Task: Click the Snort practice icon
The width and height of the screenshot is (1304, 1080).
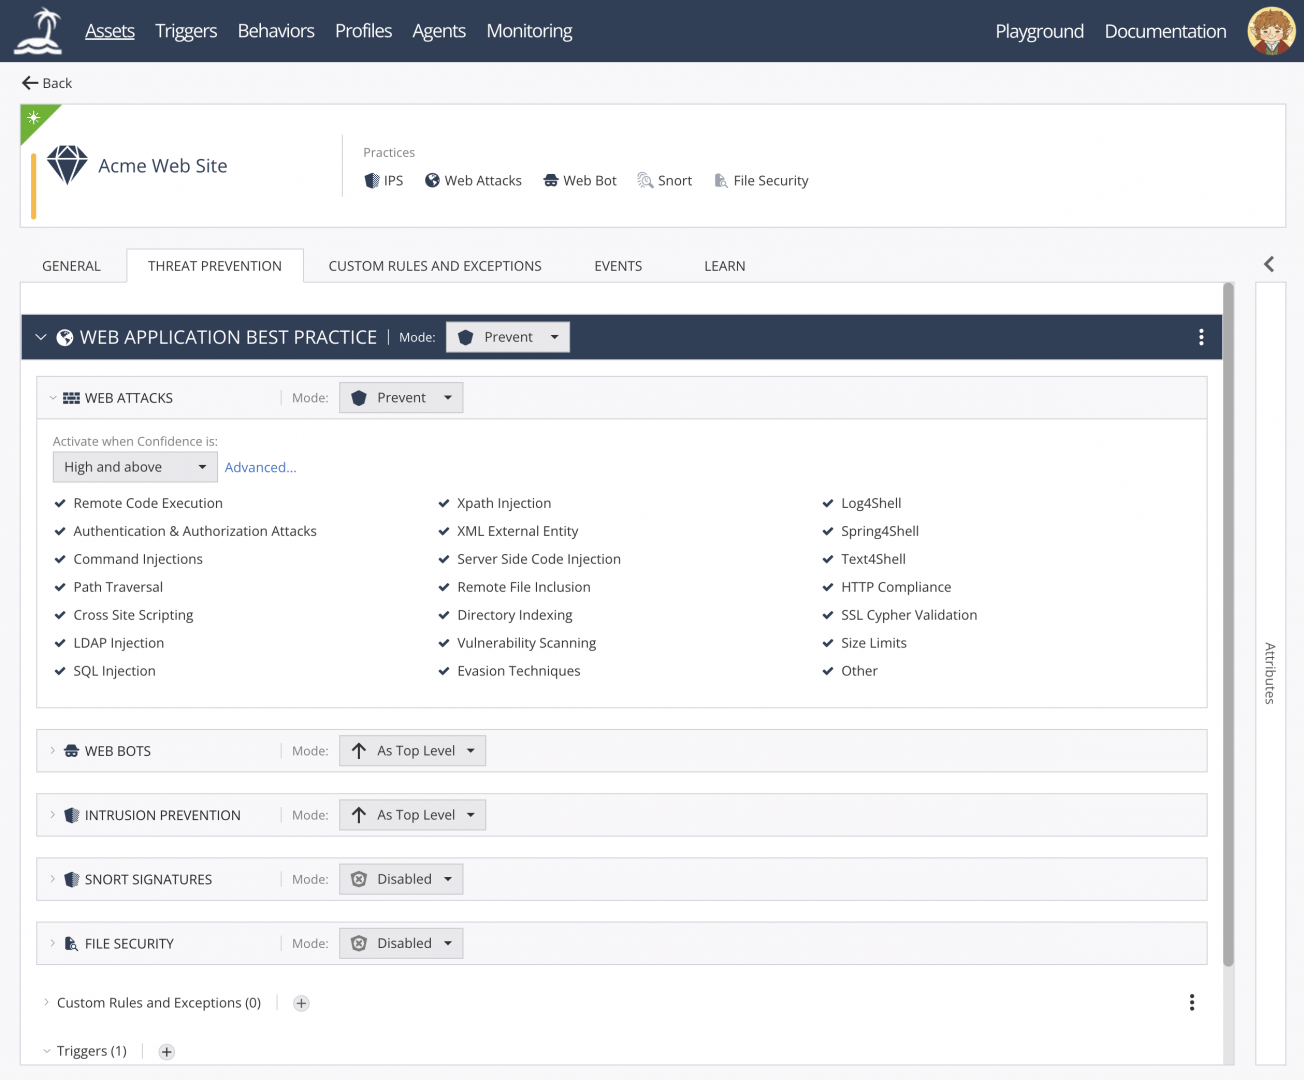Action: 645,181
